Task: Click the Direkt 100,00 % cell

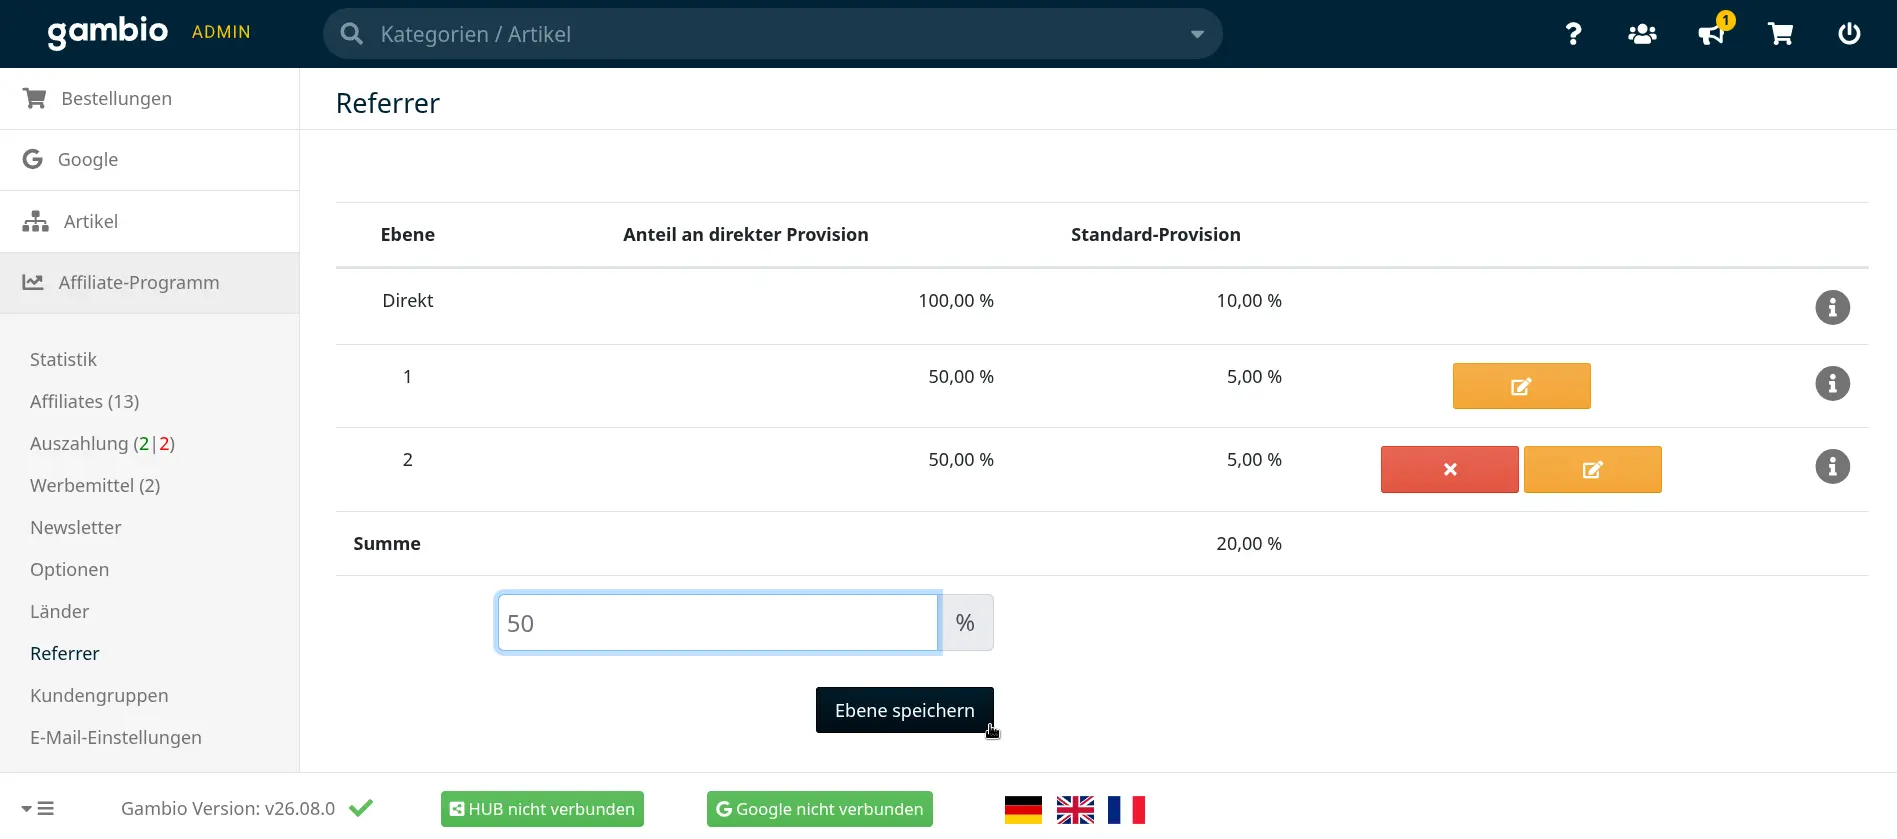Action: [956, 301]
